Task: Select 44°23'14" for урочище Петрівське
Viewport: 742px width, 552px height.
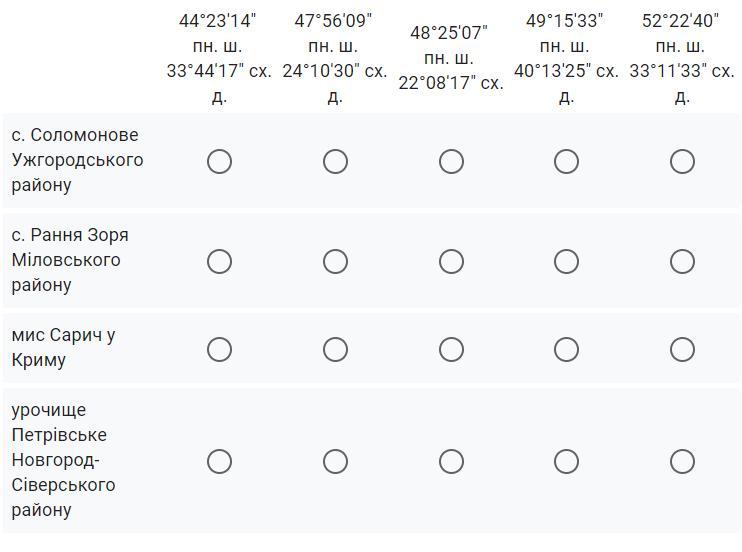Action: 219,461
